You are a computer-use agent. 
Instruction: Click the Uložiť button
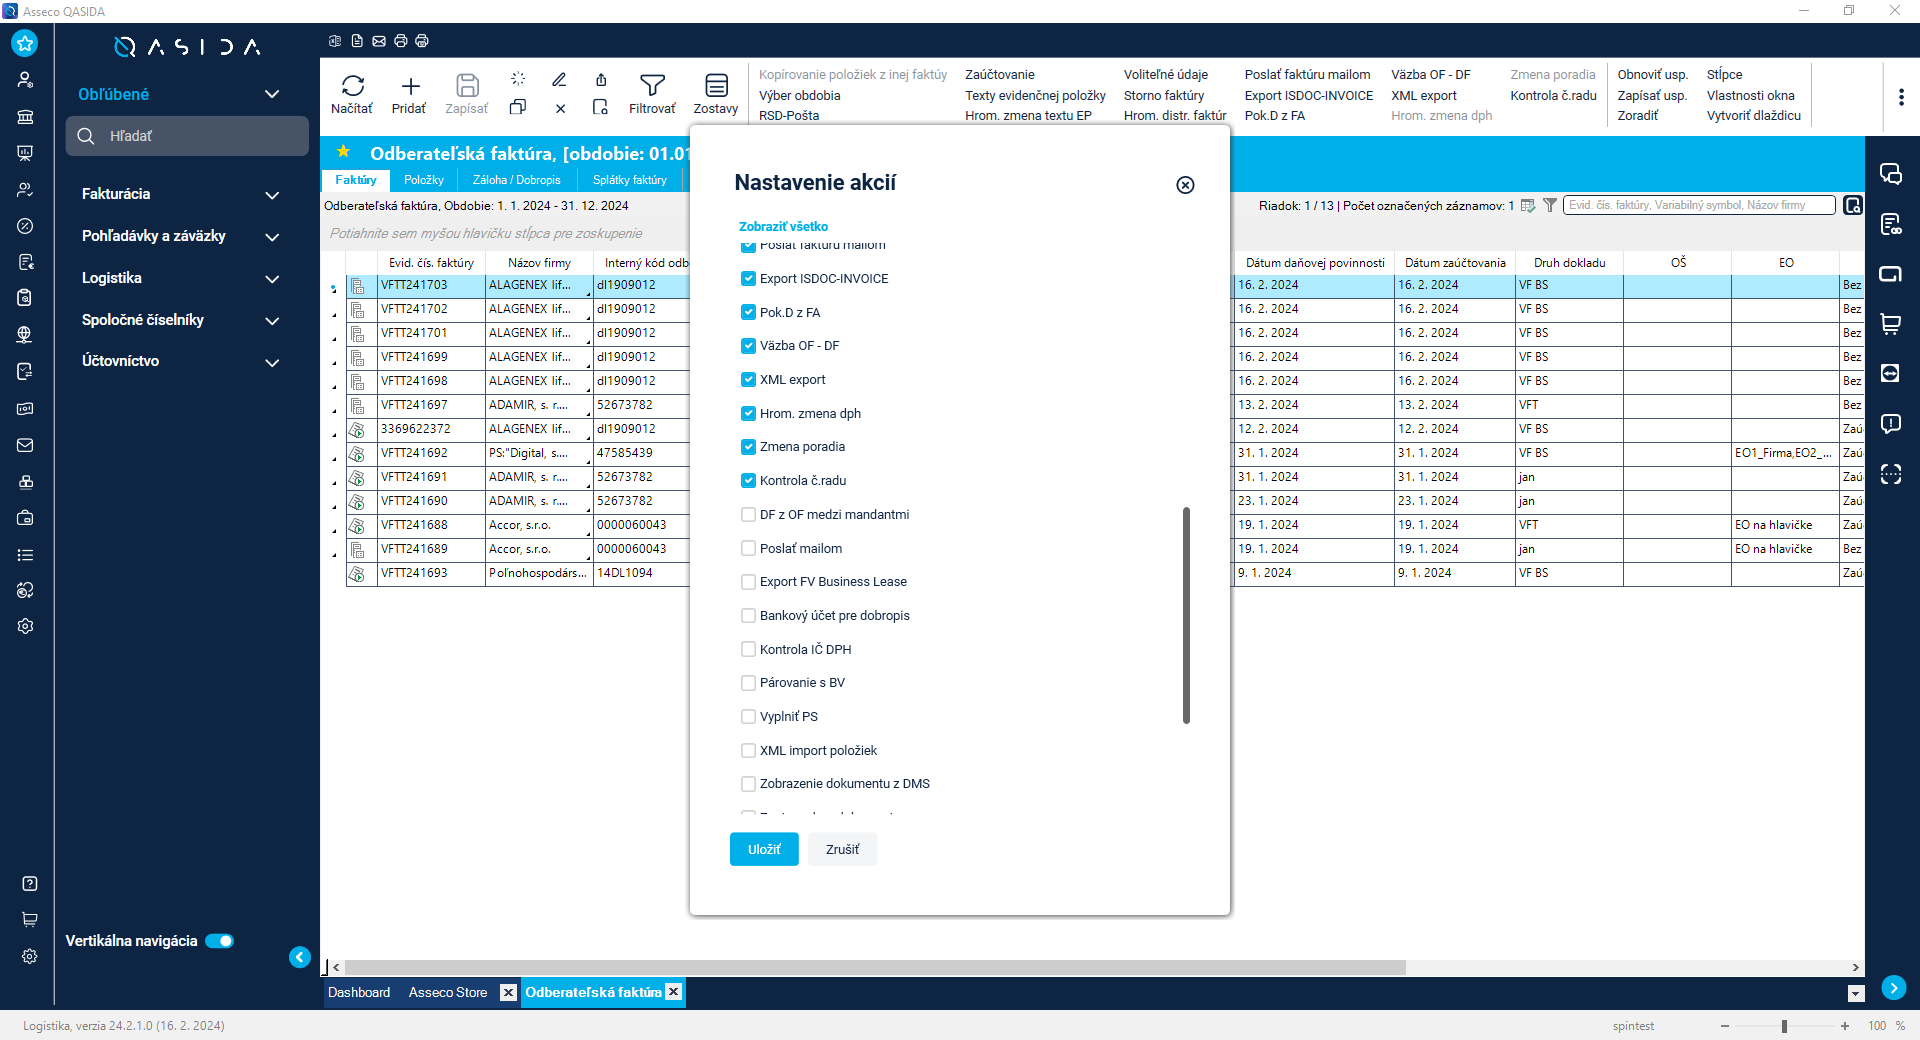[x=764, y=849]
